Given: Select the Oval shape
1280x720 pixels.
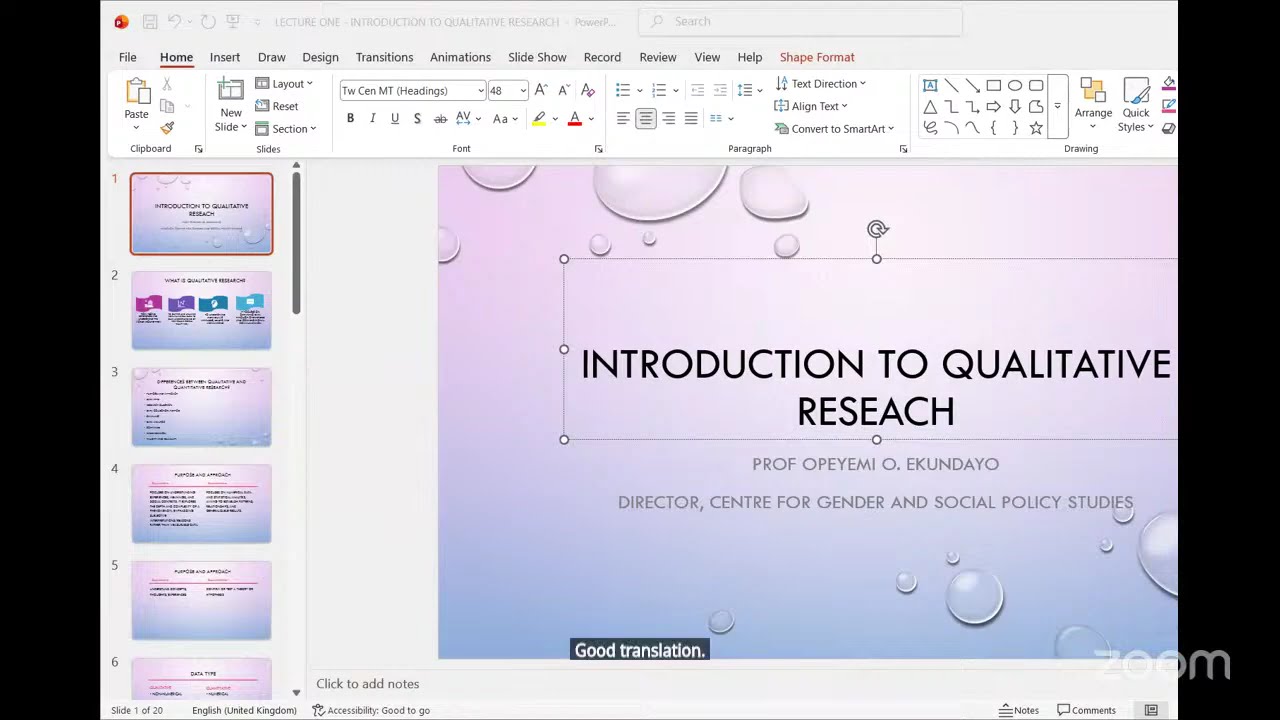Looking at the screenshot, I should click(1015, 85).
